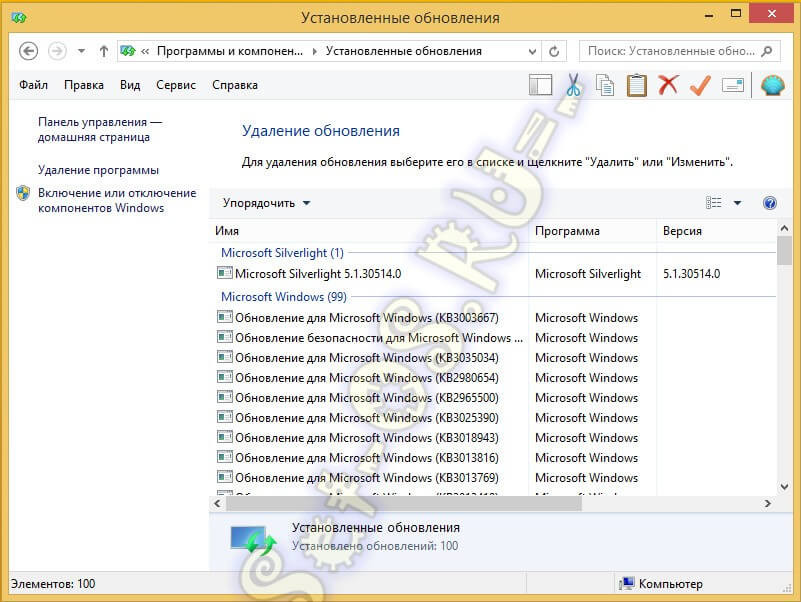801x602 pixels.
Task: Click the title bar window icon
Action: tap(19, 18)
